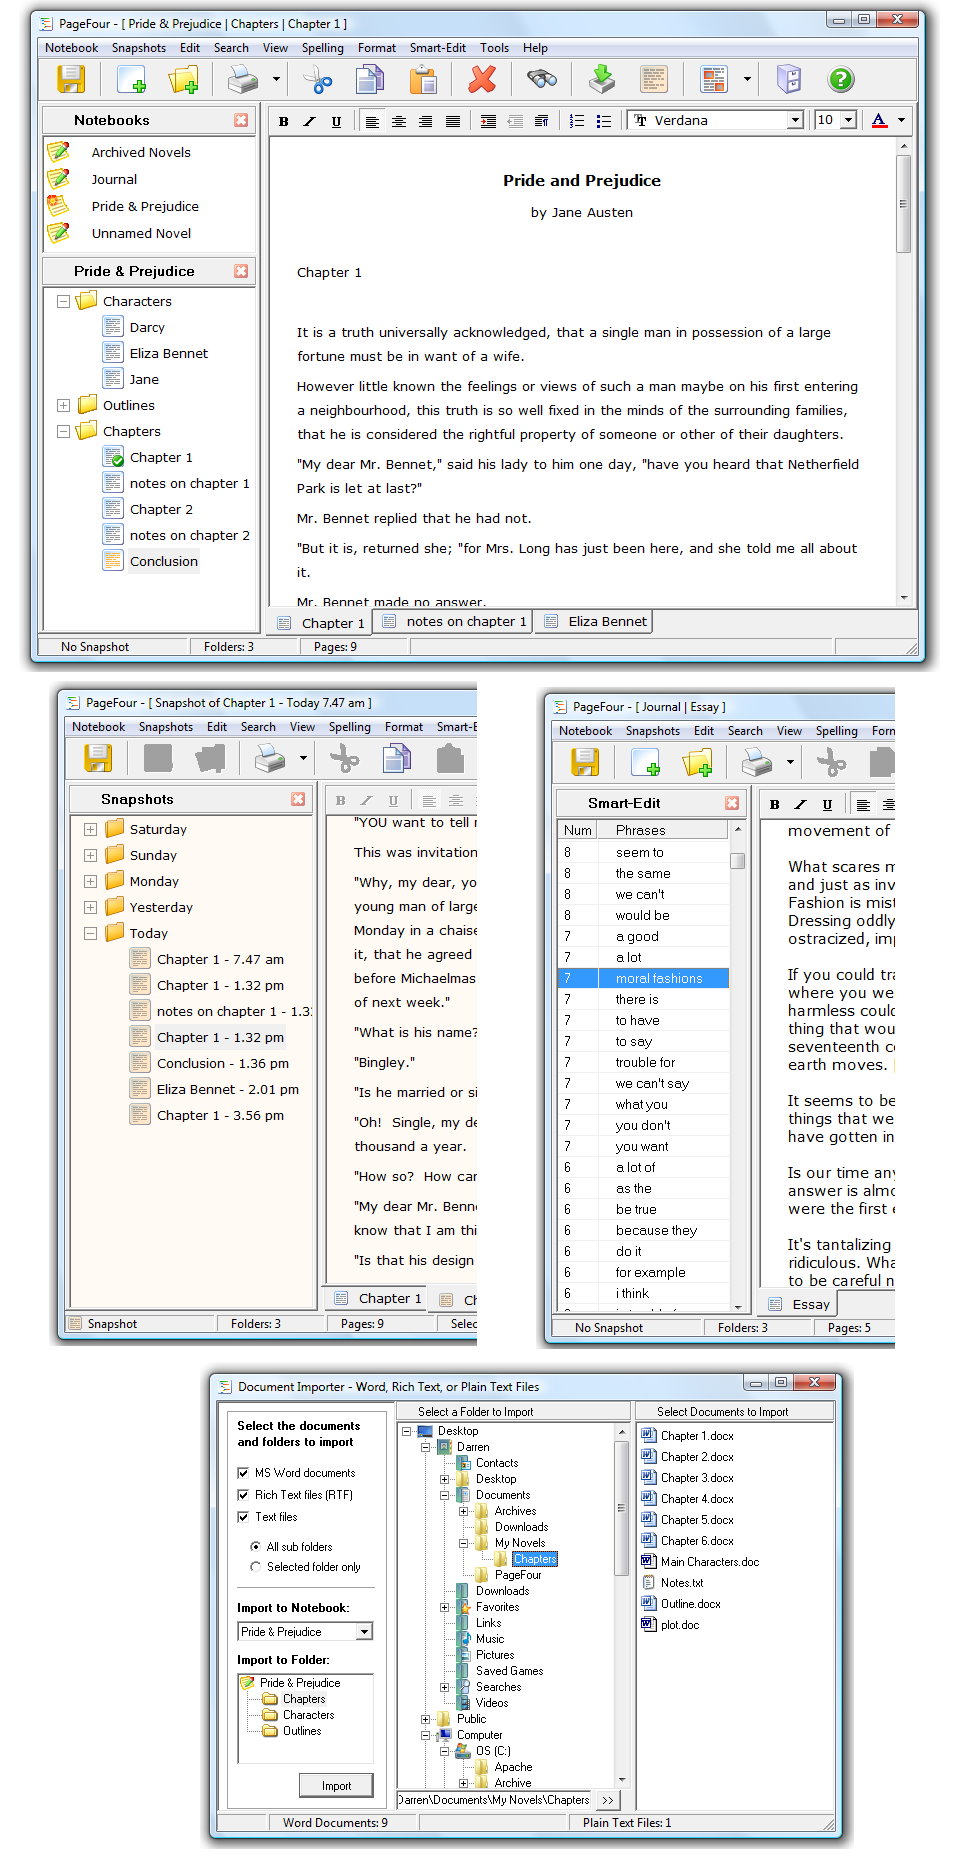Click the green arrow Import icon

(x=601, y=79)
